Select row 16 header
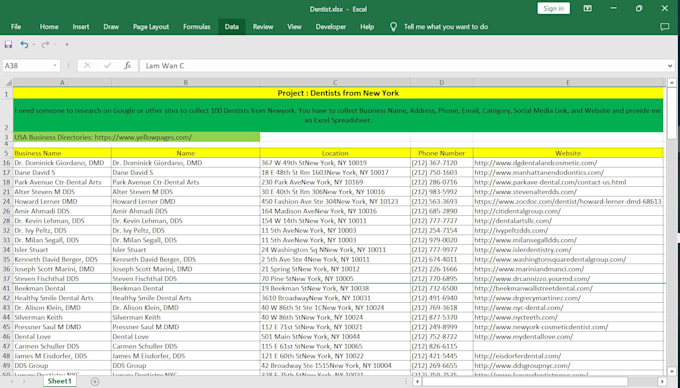The height and width of the screenshot is (388, 680). [x=7, y=163]
